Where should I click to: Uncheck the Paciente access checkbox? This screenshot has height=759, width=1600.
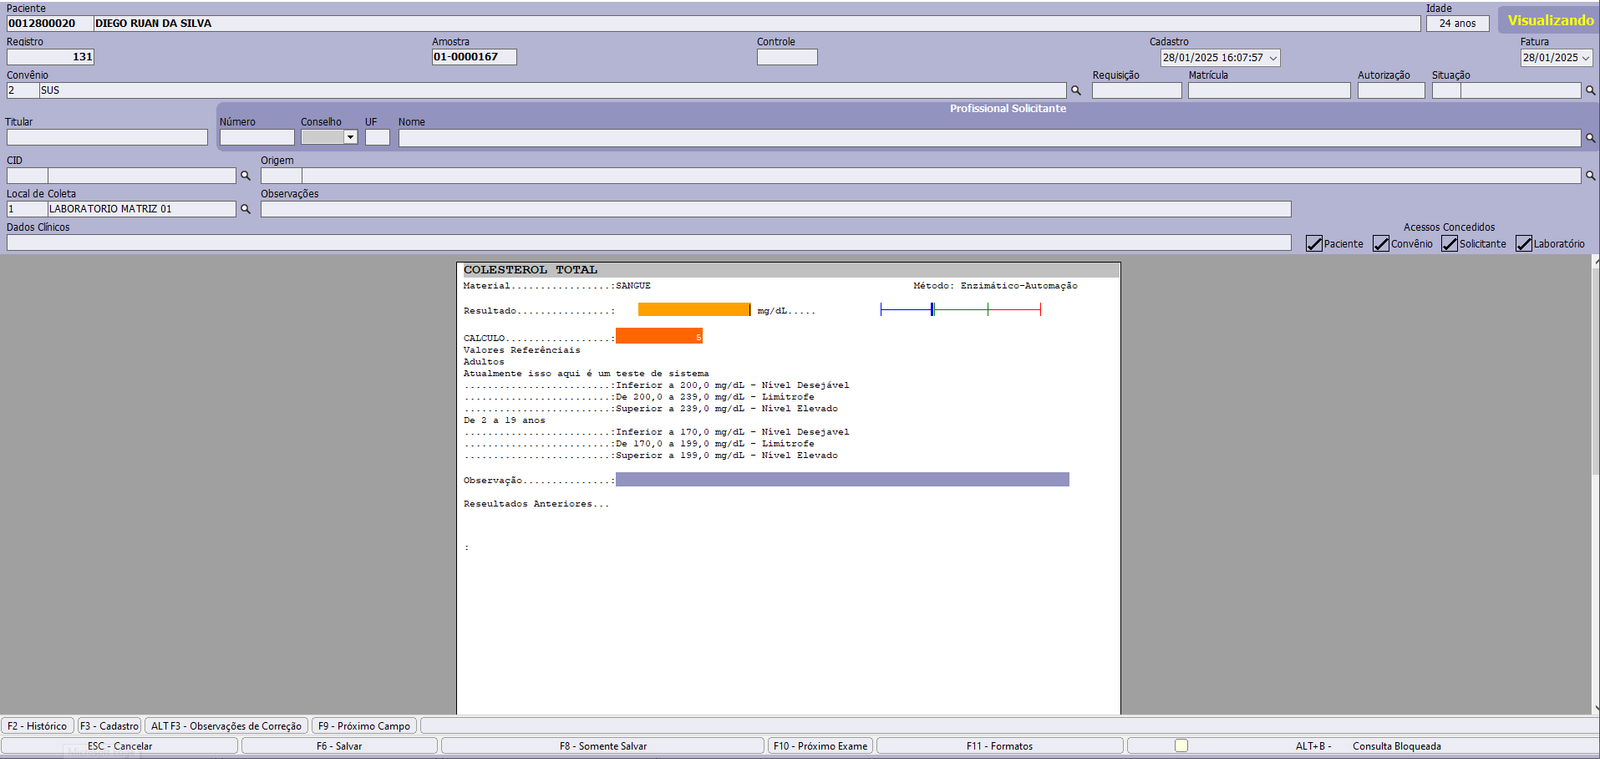(x=1314, y=244)
